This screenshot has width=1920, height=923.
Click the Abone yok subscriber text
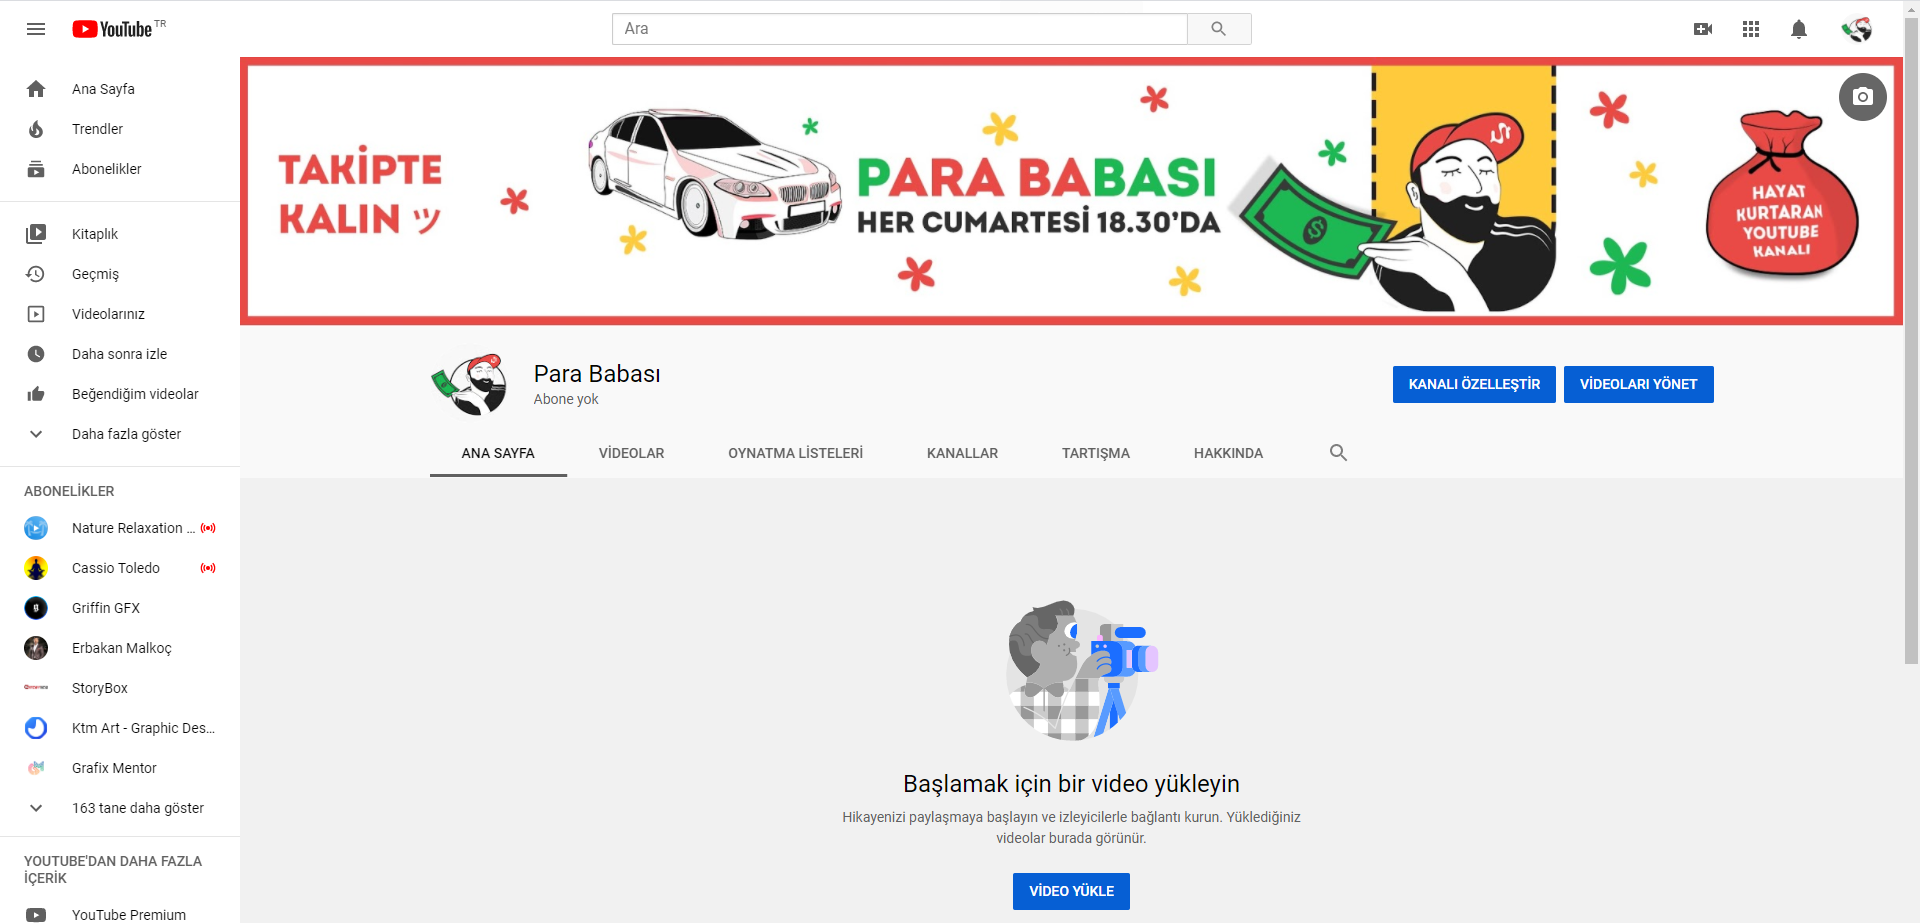tap(566, 399)
